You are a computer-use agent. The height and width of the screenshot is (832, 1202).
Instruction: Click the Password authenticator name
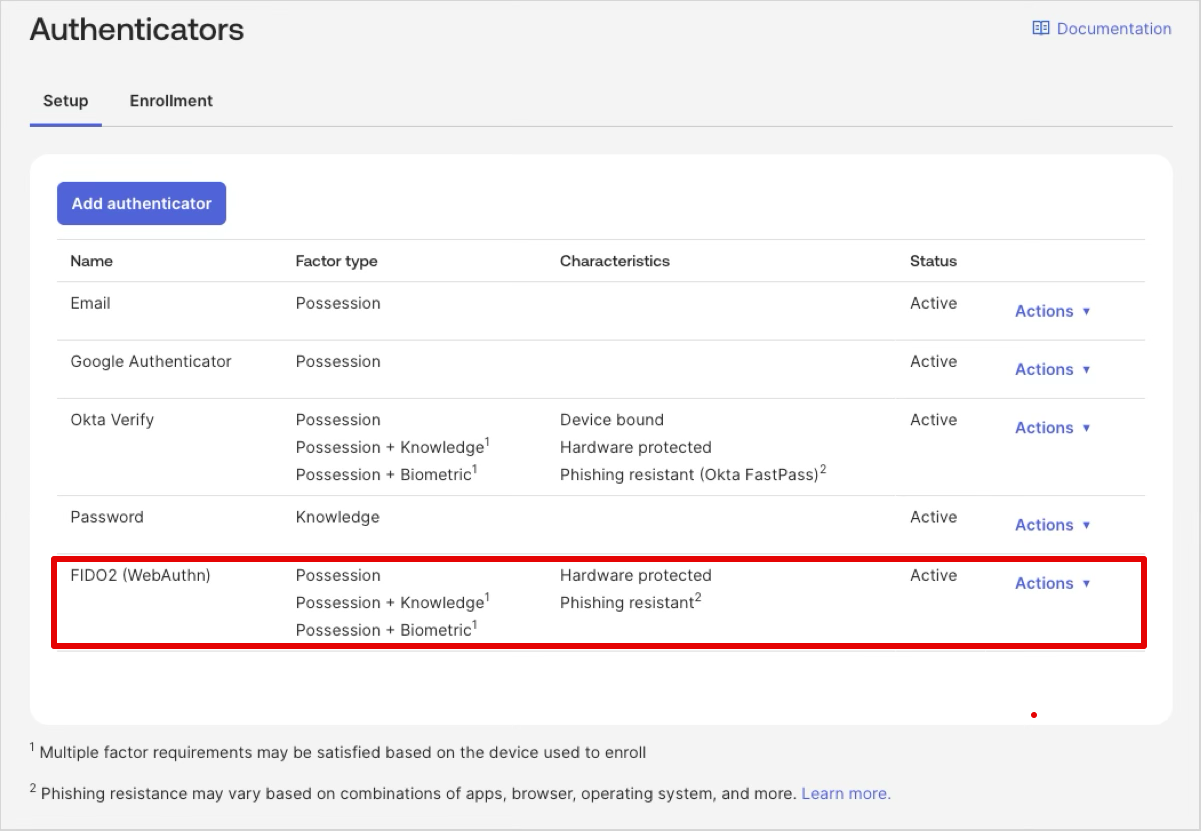pos(107,517)
